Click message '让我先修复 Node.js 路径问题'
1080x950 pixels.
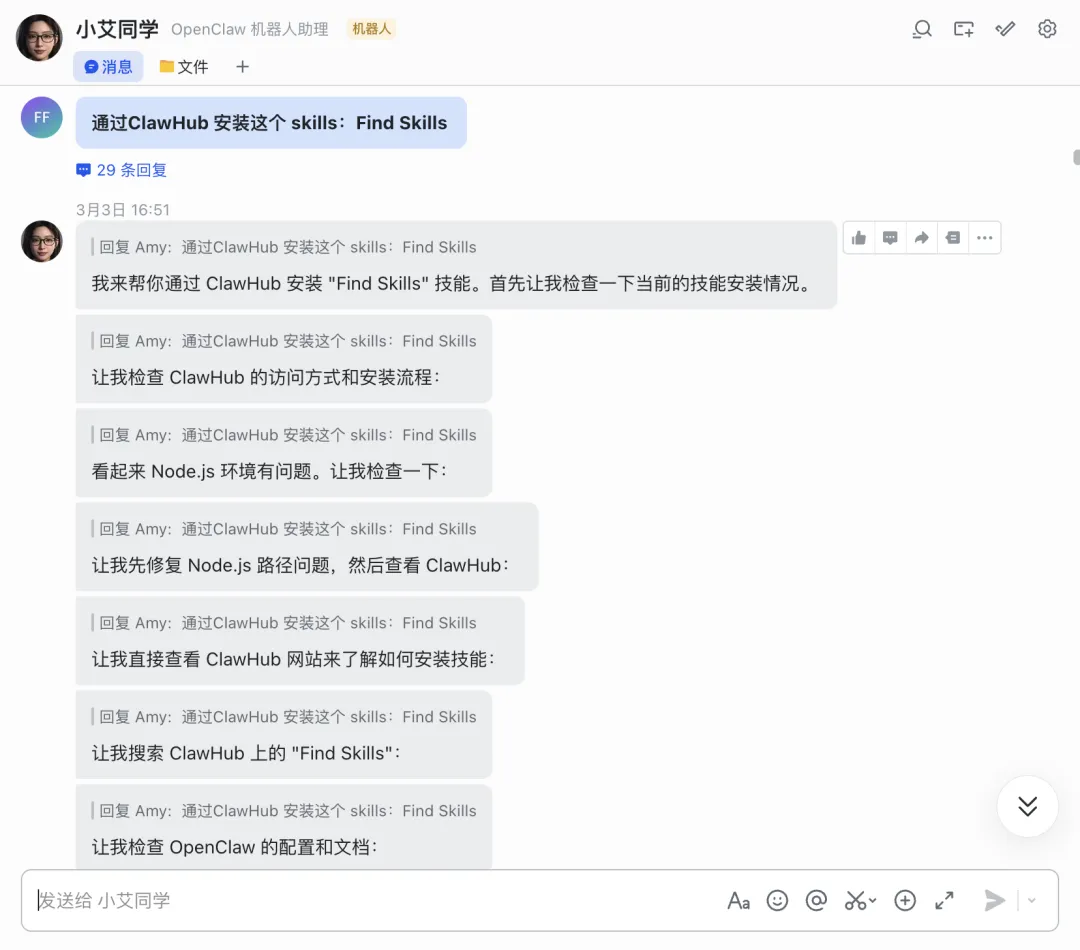(307, 547)
